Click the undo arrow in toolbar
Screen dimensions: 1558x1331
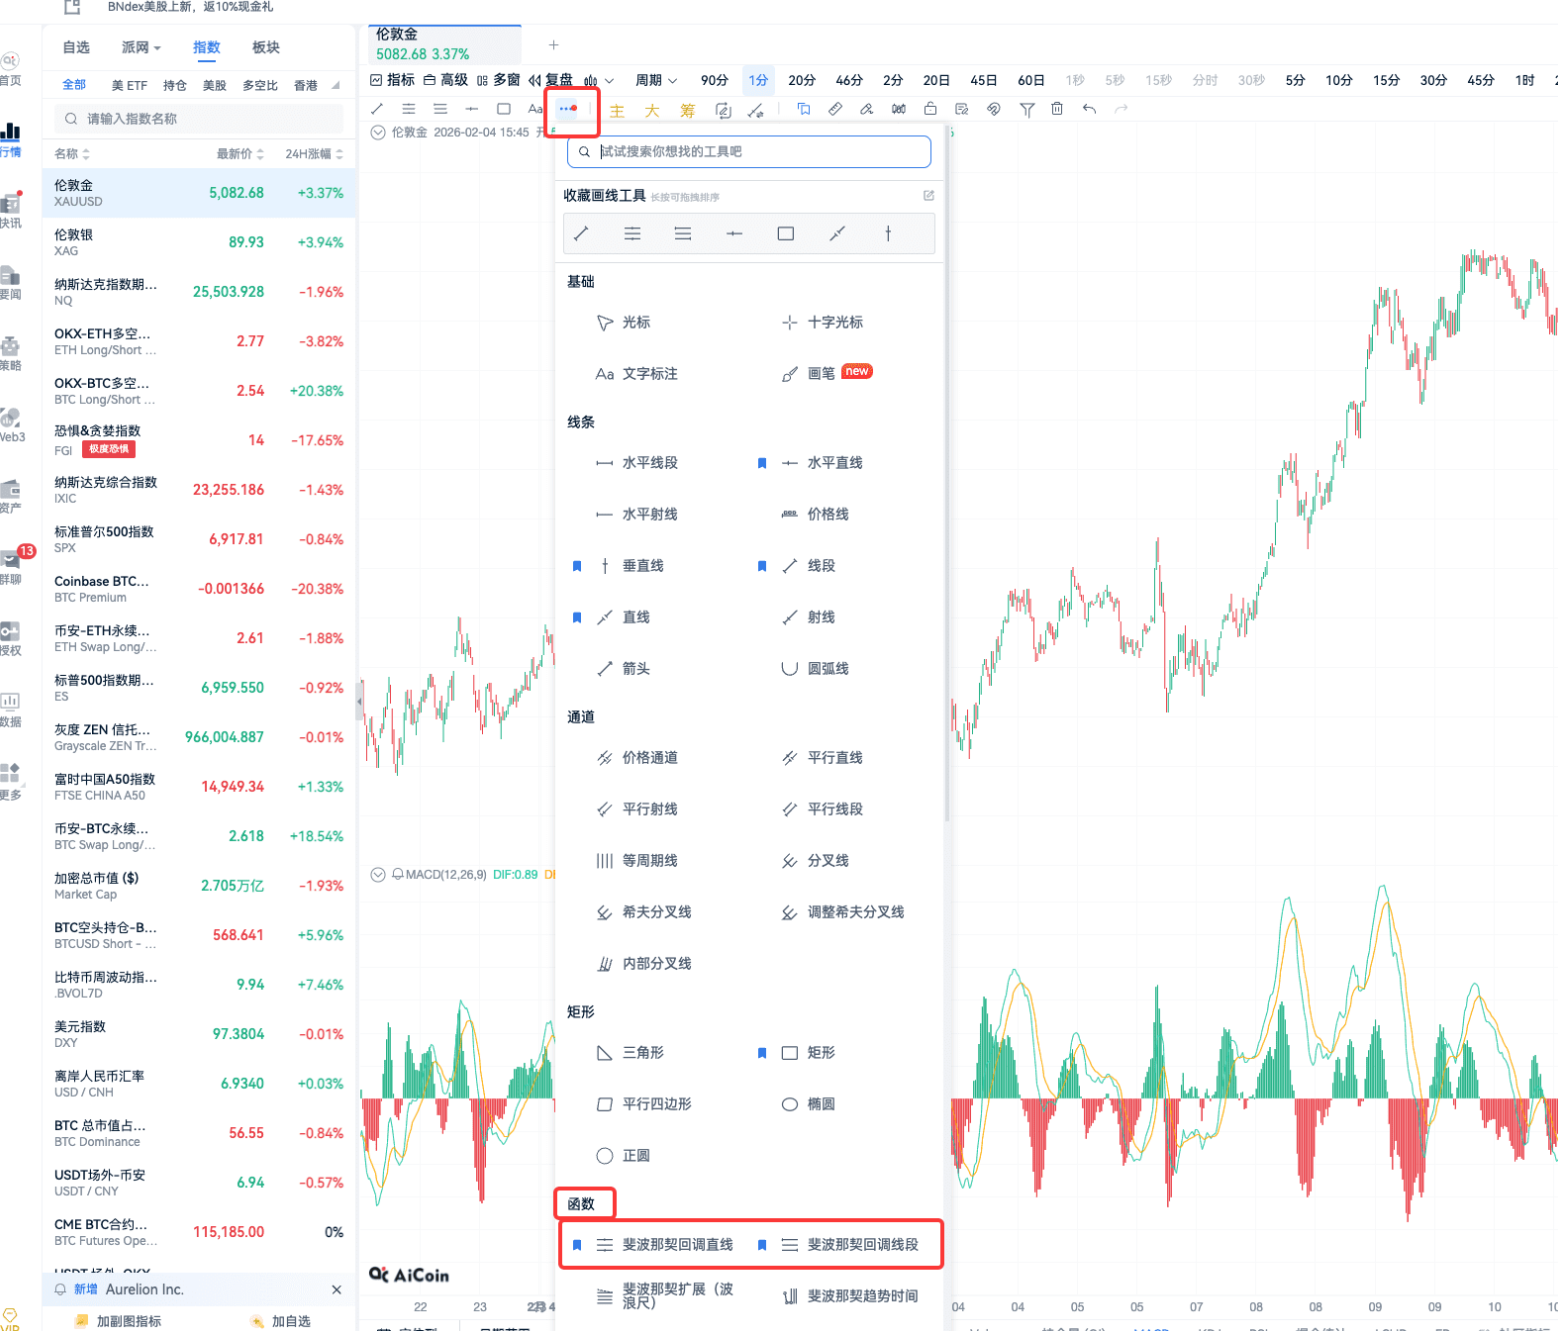pyautogui.click(x=1089, y=109)
